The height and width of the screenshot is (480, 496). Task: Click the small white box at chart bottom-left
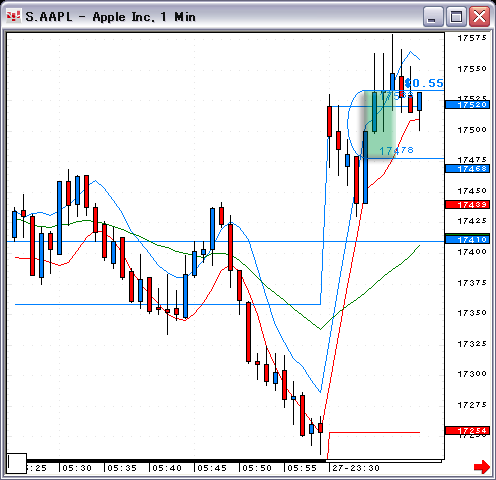(x=17, y=463)
